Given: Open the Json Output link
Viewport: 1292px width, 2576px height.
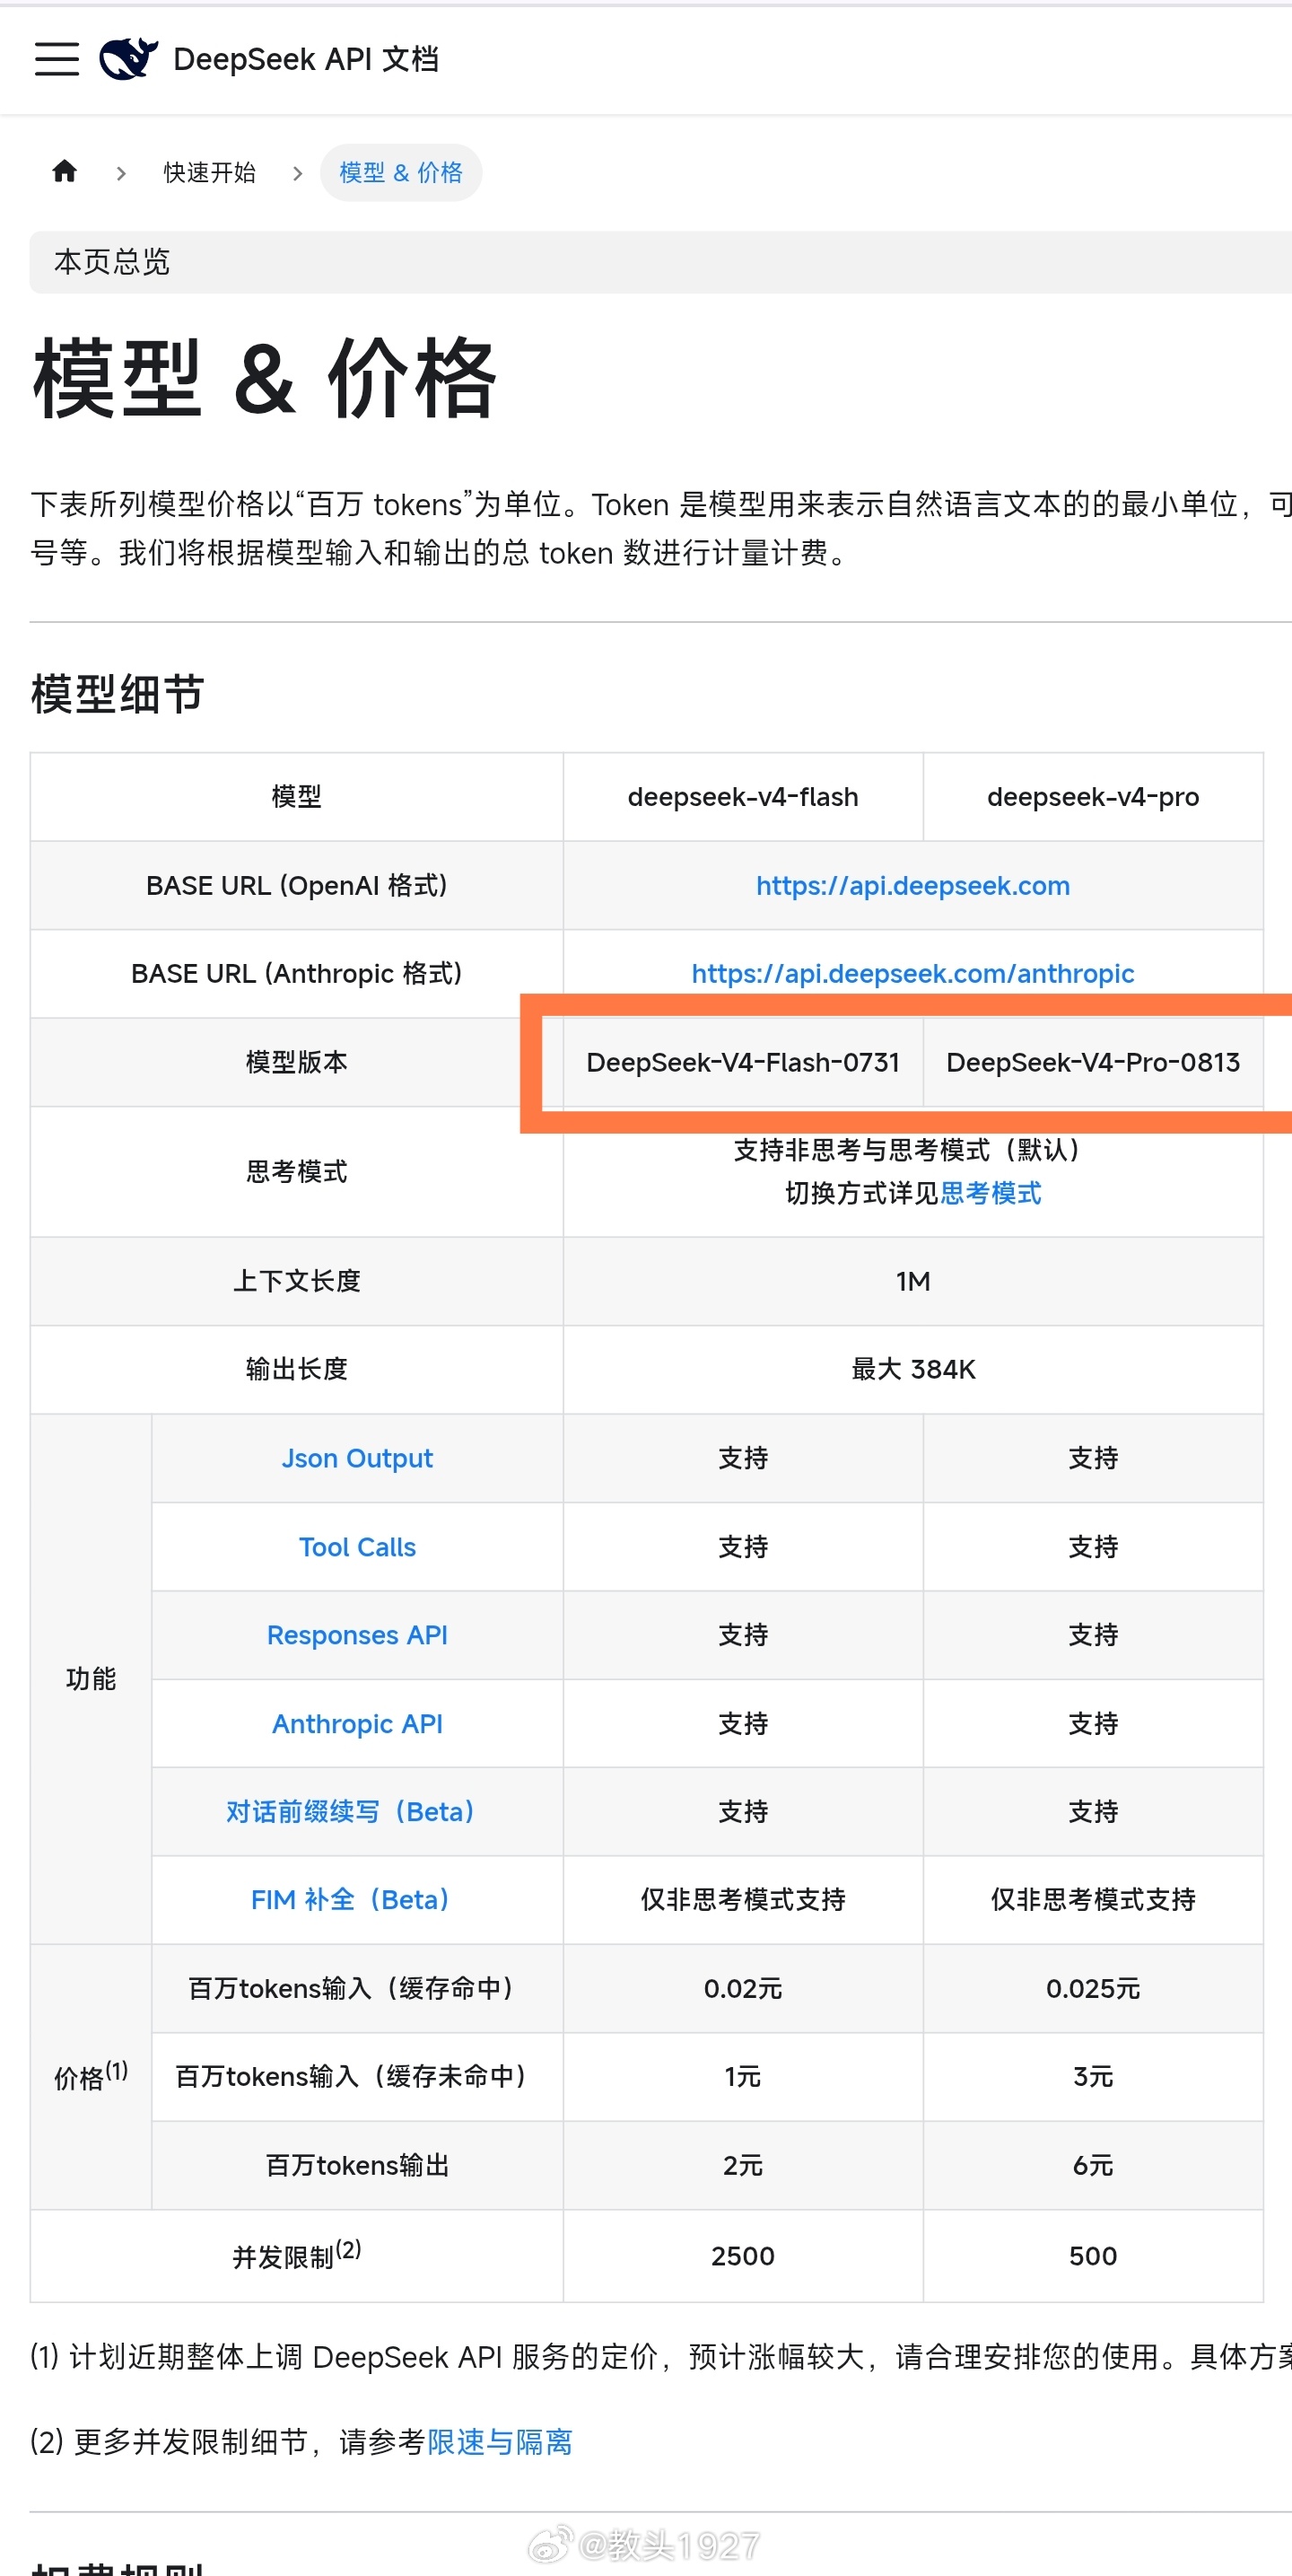Looking at the screenshot, I should coord(357,1458).
